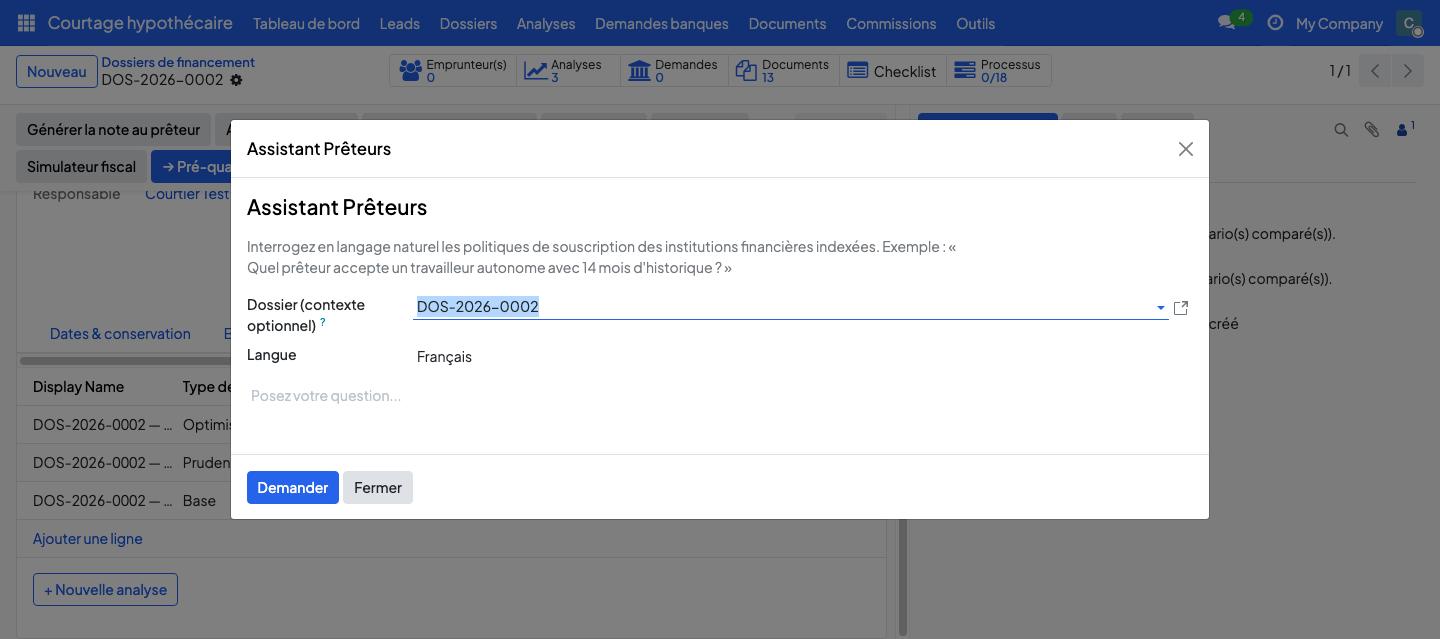1440x639 pixels.
Task: Click the gear icon beside DOS-2026-0002
Action: pyautogui.click(x=236, y=80)
